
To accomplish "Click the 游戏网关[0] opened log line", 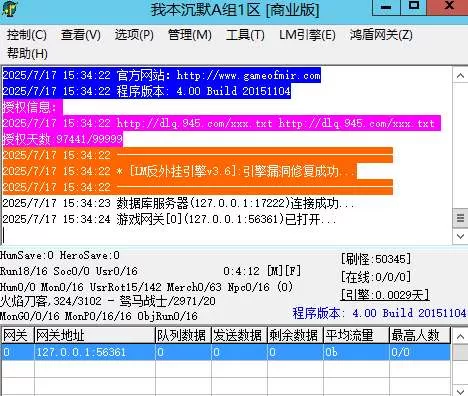I will coord(169,219).
